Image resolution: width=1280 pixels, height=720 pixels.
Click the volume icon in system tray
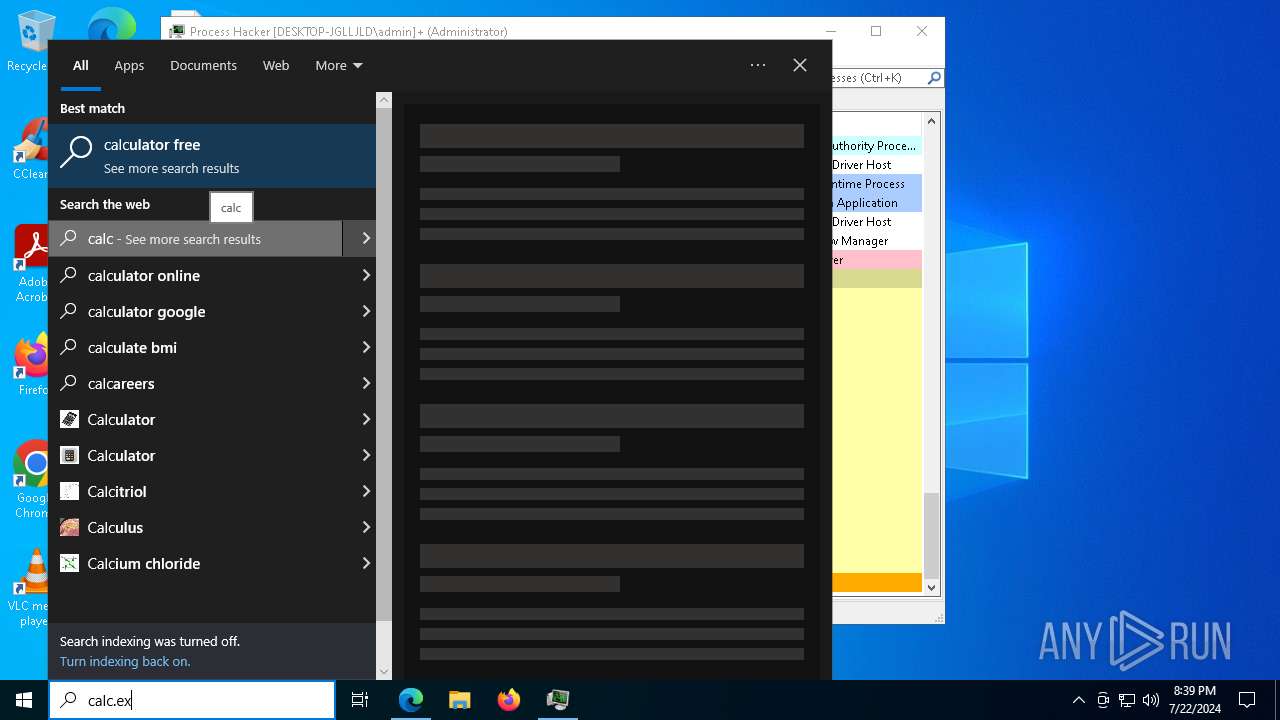point(1151,700)
